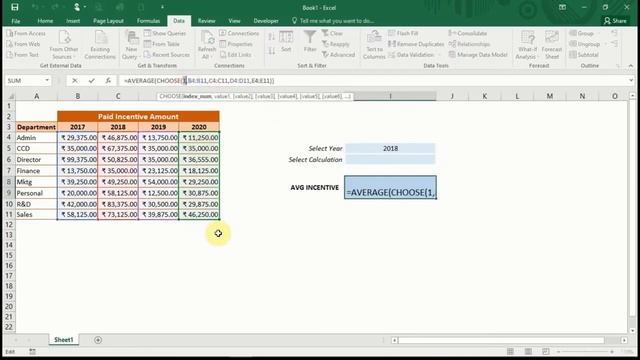Click the From Web icon
The height and width of the screenshot is (360, 640).
(x=24, y=44)
